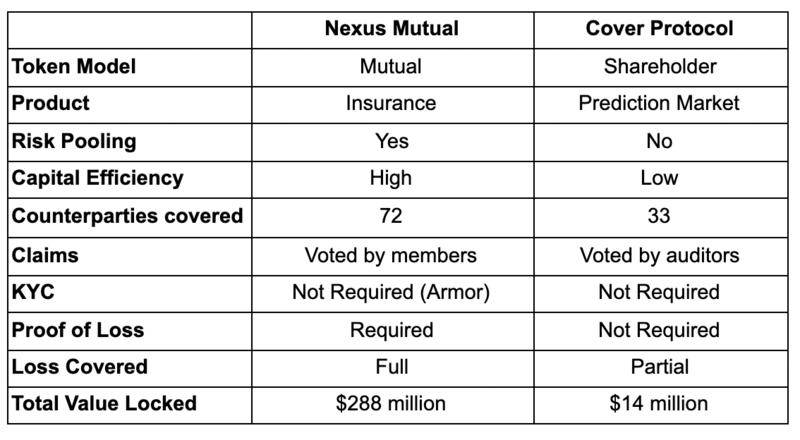The height and width of the screenshot is (440, 800).
Task: Click the Product row label
Action: [51, 104]
